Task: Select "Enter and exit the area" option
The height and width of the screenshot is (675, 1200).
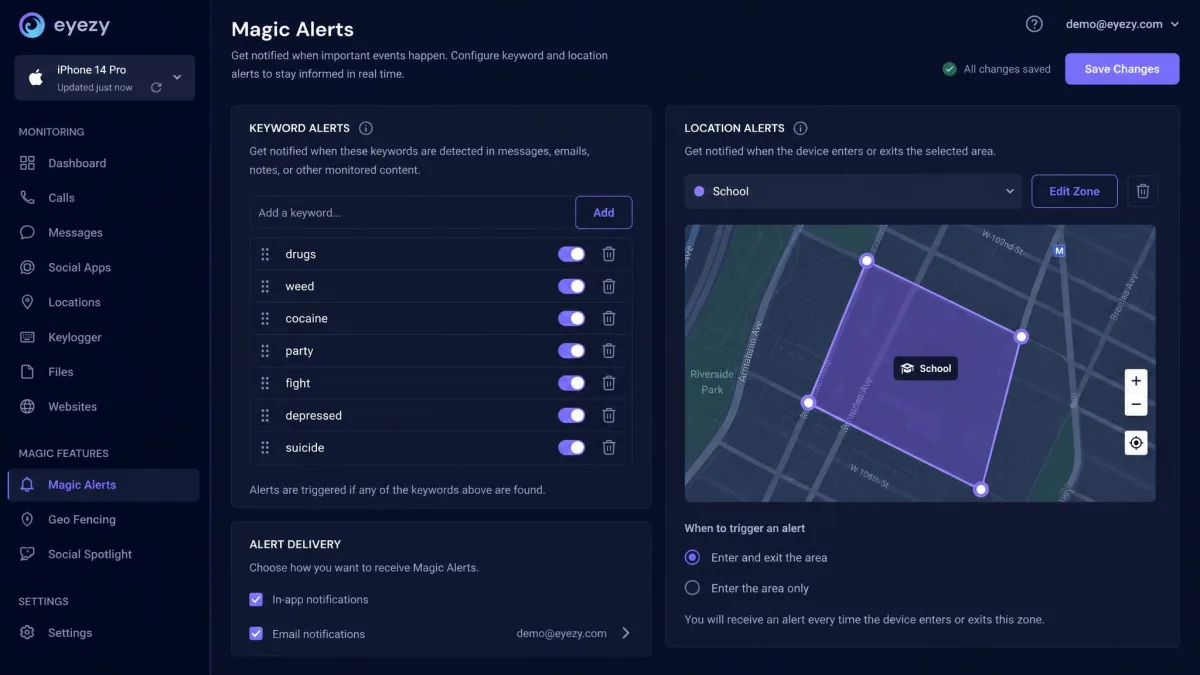Action: coord(692,557)
